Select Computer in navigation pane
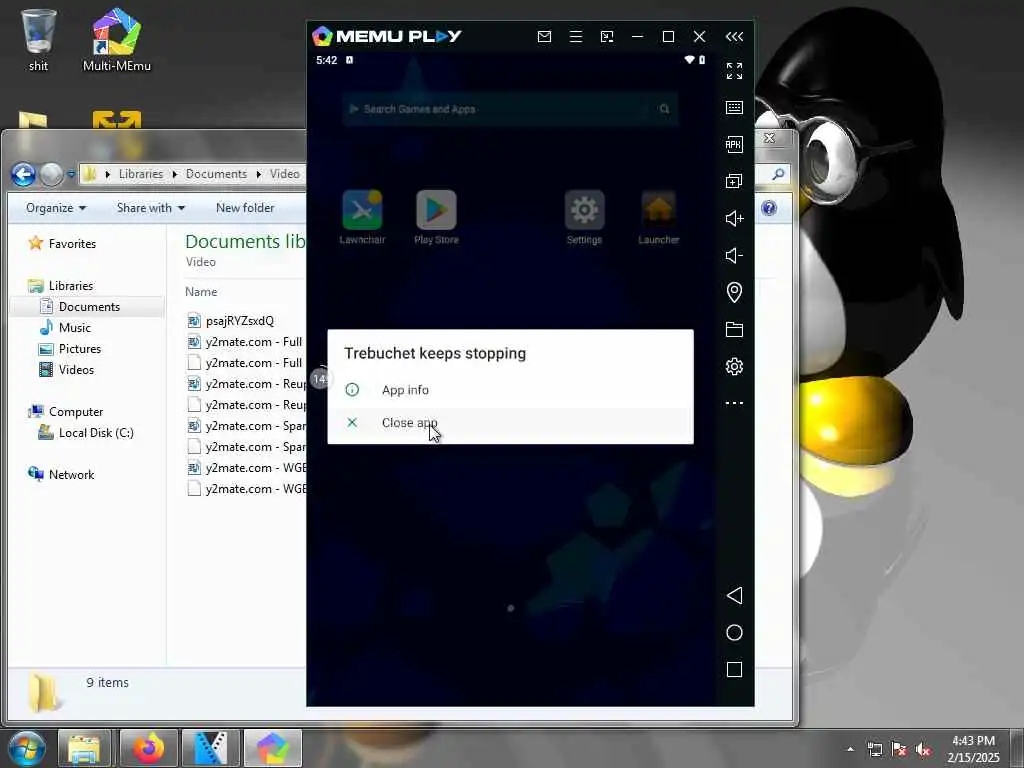The height and width of the screenshot is (768, 1024). click(x=76, y=411)
